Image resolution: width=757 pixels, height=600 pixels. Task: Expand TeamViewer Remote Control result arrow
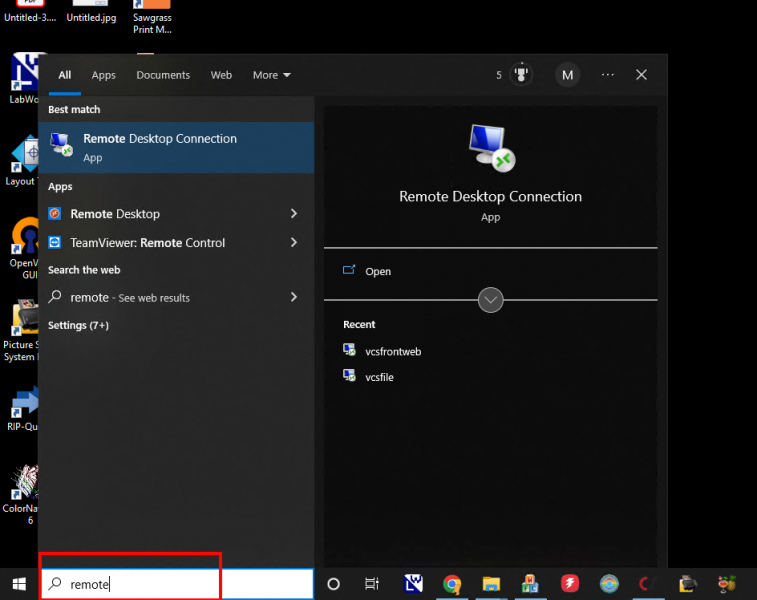[x=294, y=243]
